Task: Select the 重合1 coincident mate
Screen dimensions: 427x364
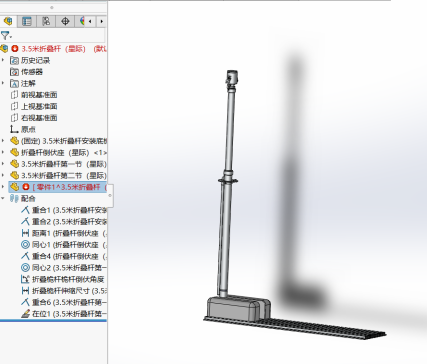Action: point(69,210)
